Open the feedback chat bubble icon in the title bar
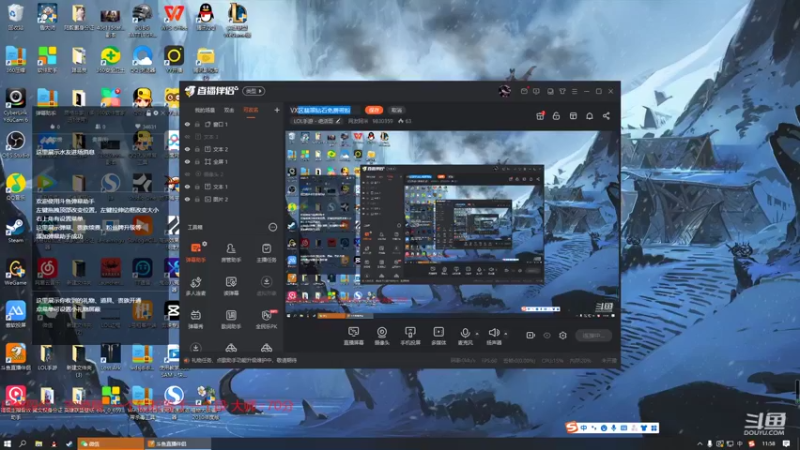The height and width of the screenshot is (450, 800). pyautogui.click(x=536, y=91)
